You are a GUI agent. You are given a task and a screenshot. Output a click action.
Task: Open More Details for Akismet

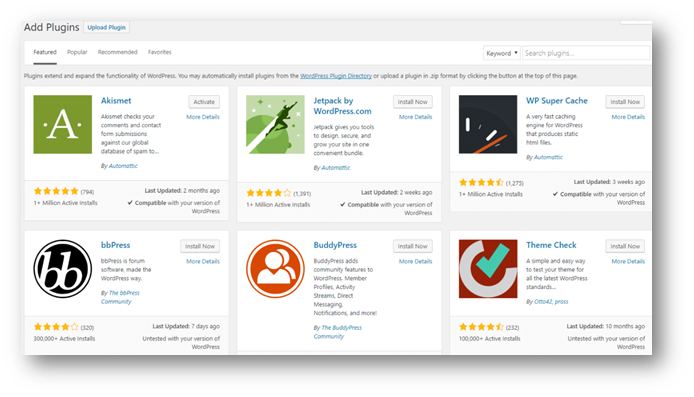[203, 117]
